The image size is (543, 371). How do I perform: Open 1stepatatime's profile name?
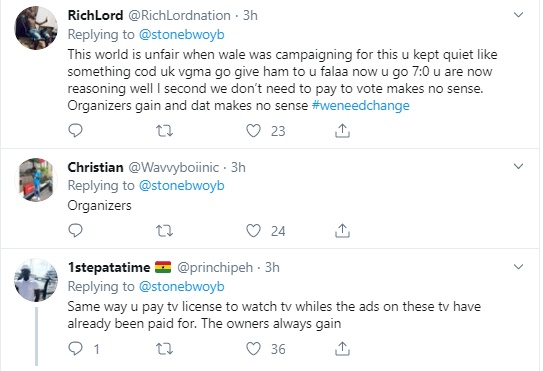pos(109,267)
